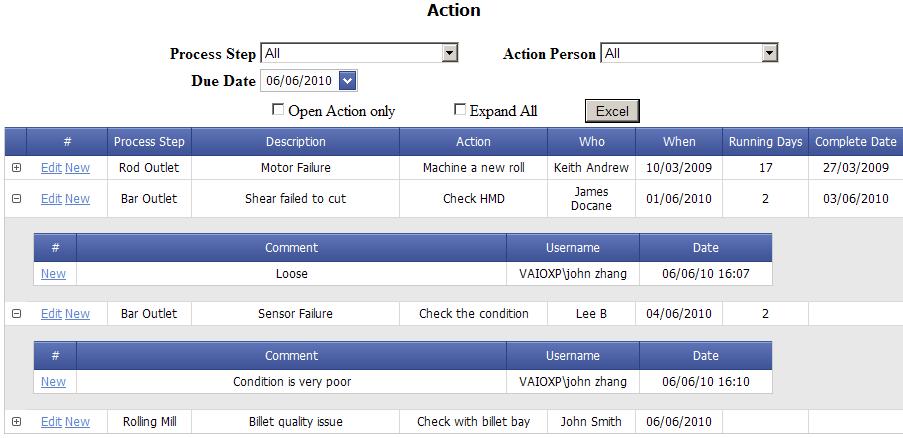Click the Due Date input field

tap(300, 81)
